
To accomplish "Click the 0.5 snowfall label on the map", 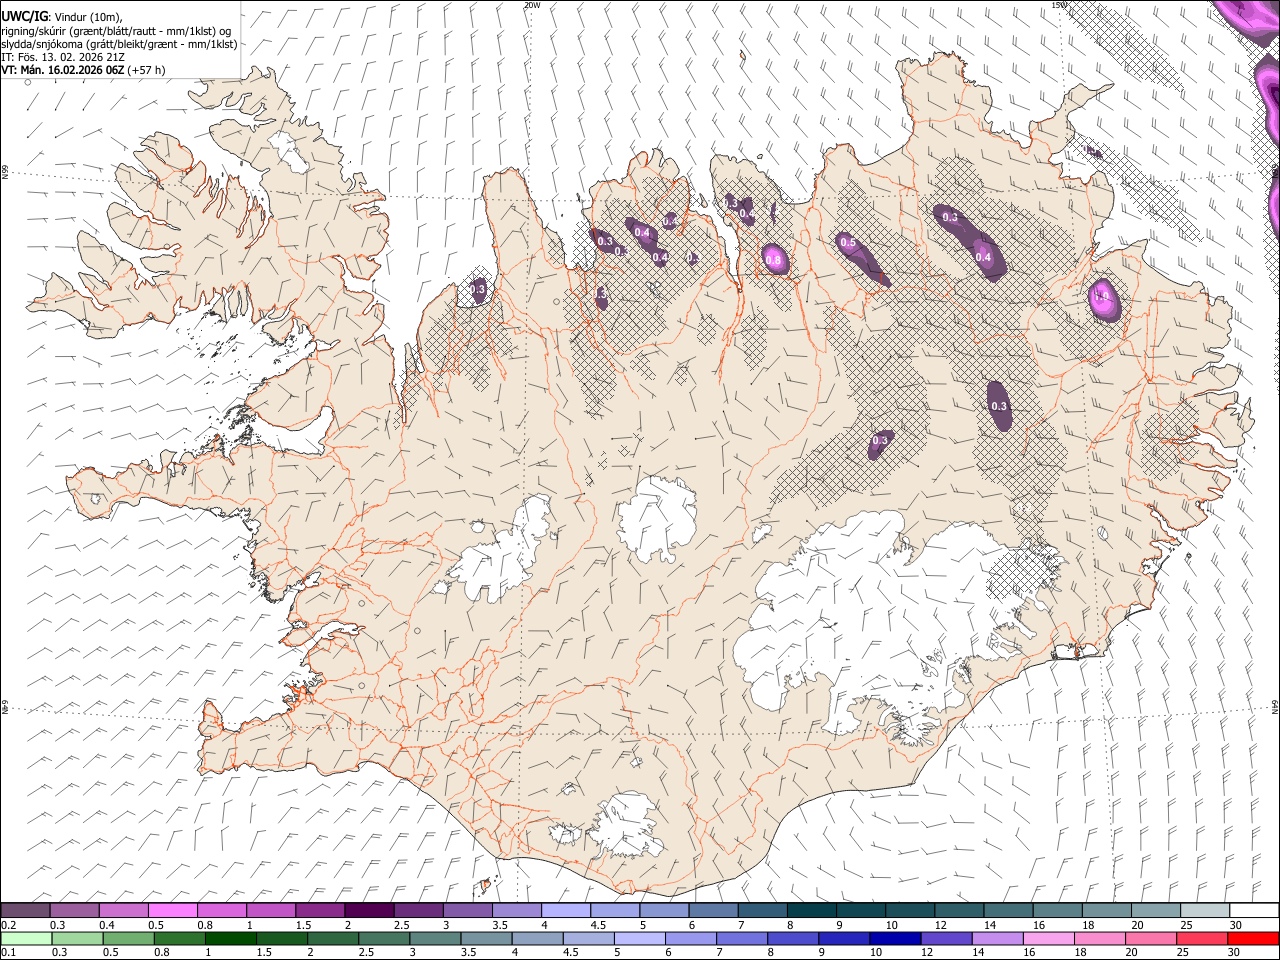I will click(x=848, y=243).
